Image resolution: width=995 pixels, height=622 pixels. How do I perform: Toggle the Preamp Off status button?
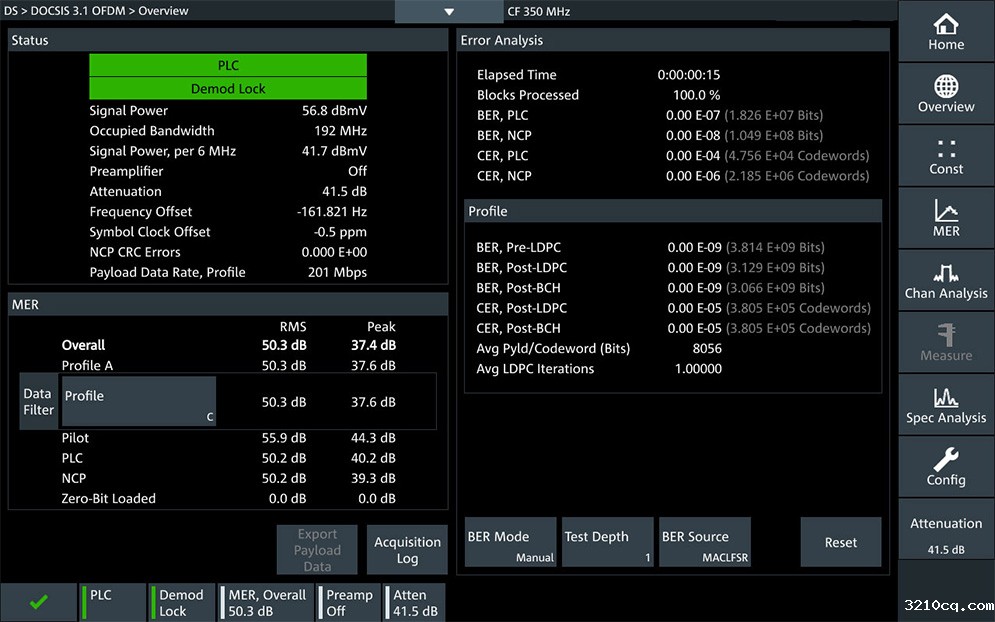click(349, 602)
